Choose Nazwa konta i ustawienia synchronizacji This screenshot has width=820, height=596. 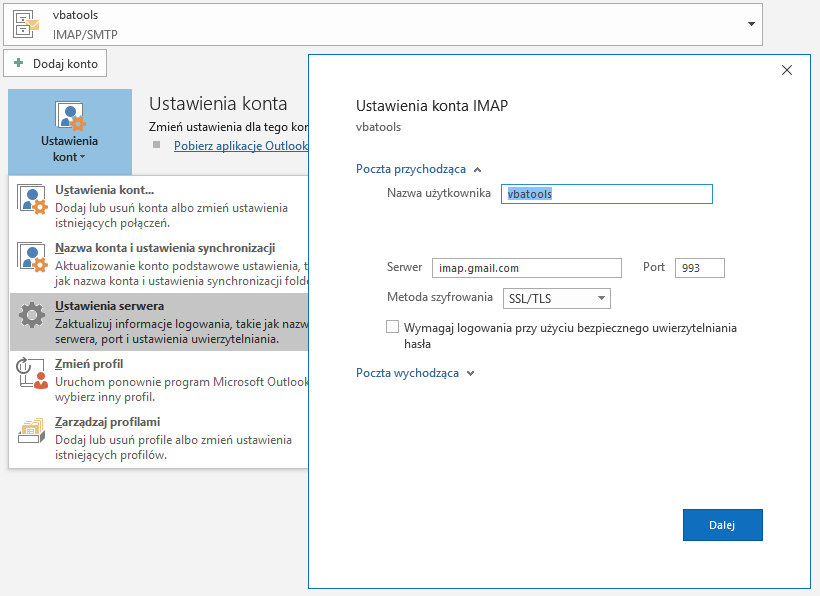(159, 264)
